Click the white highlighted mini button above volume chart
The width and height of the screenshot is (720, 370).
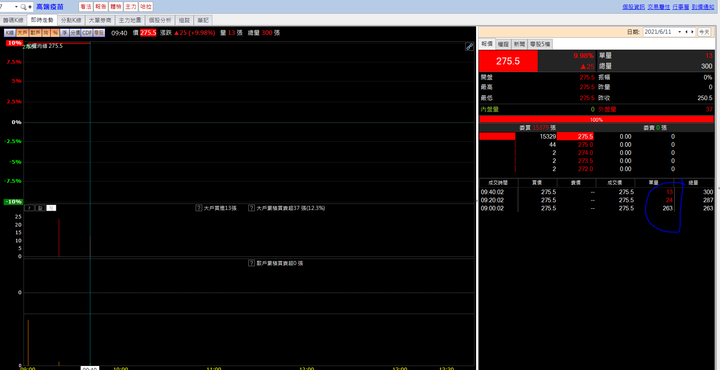point(52,208)
